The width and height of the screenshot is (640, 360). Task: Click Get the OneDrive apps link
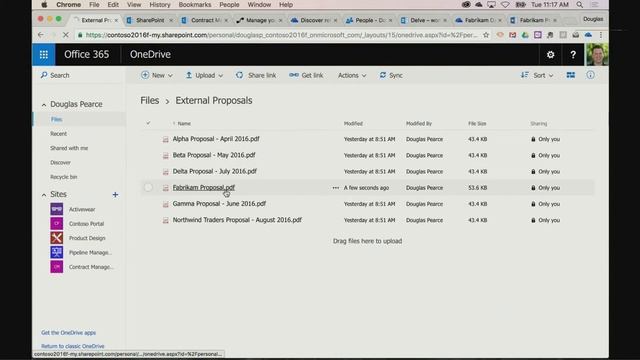coord(69,333)
